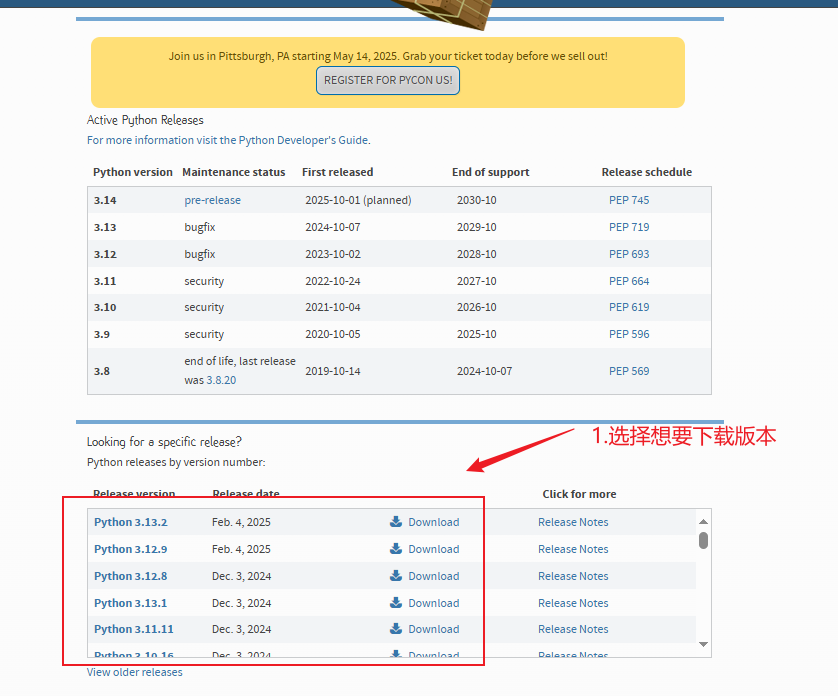Click the '2030-10' end of support cell
The height and width of the screenshot is (696, 838).
pos(476,200)
